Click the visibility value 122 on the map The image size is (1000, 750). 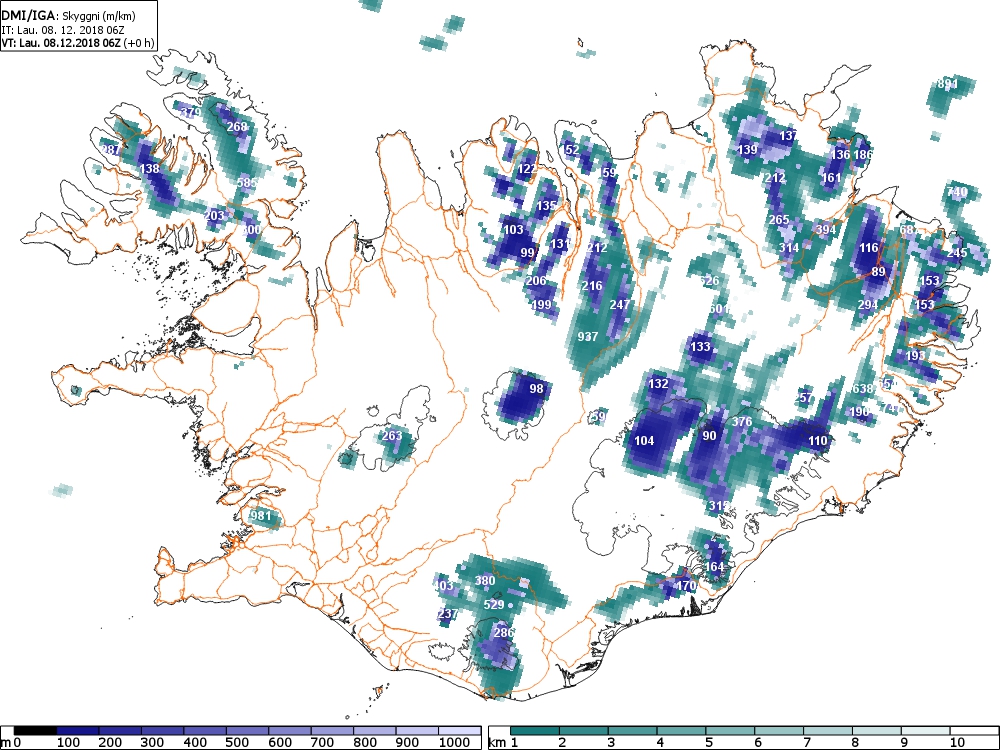pos(527,169)
